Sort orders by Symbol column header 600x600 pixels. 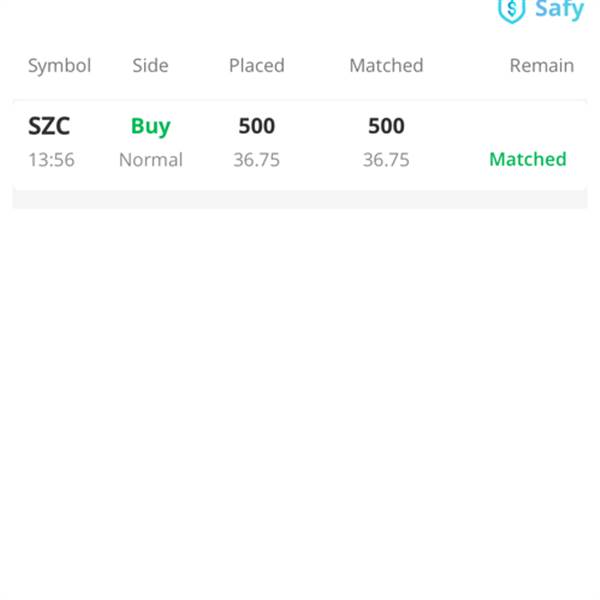click(59, 66)
